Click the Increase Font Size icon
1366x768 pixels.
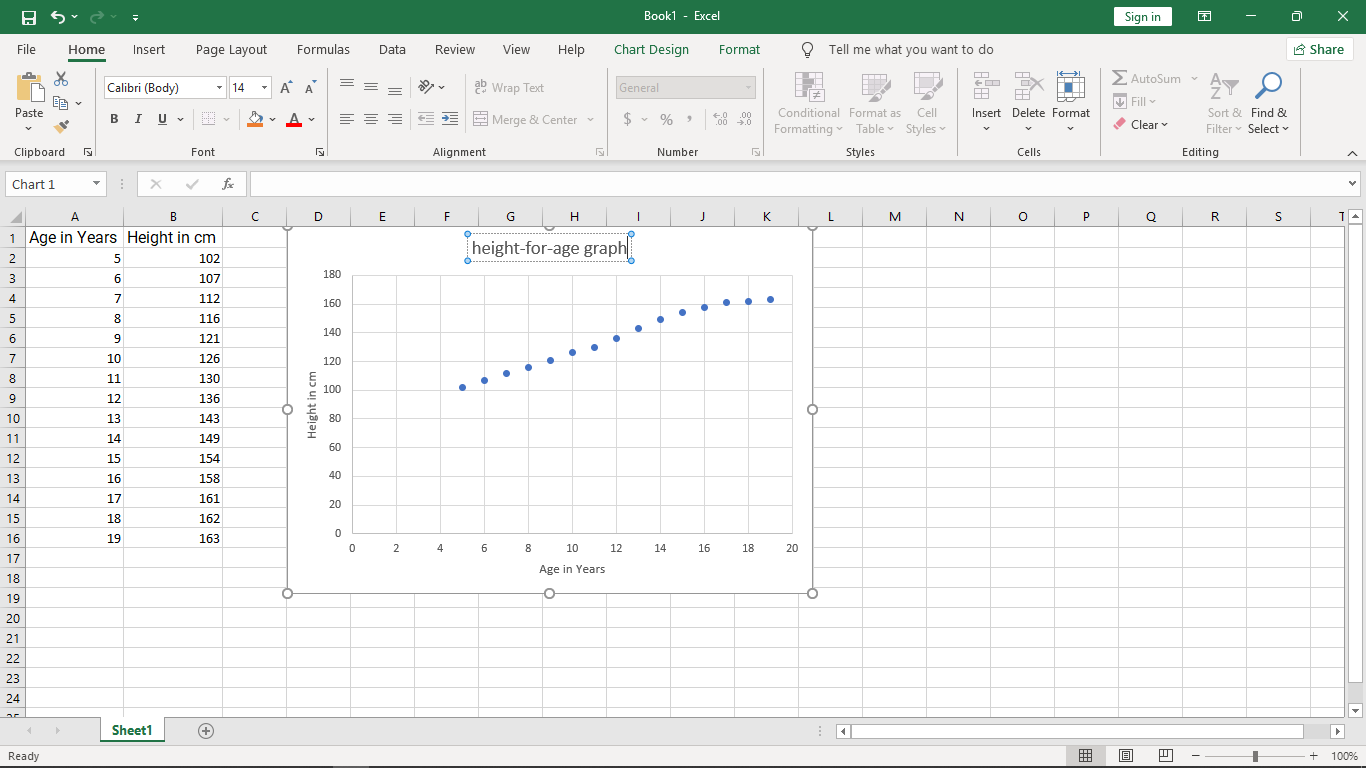pyautogui.click(x=287, y=88)
